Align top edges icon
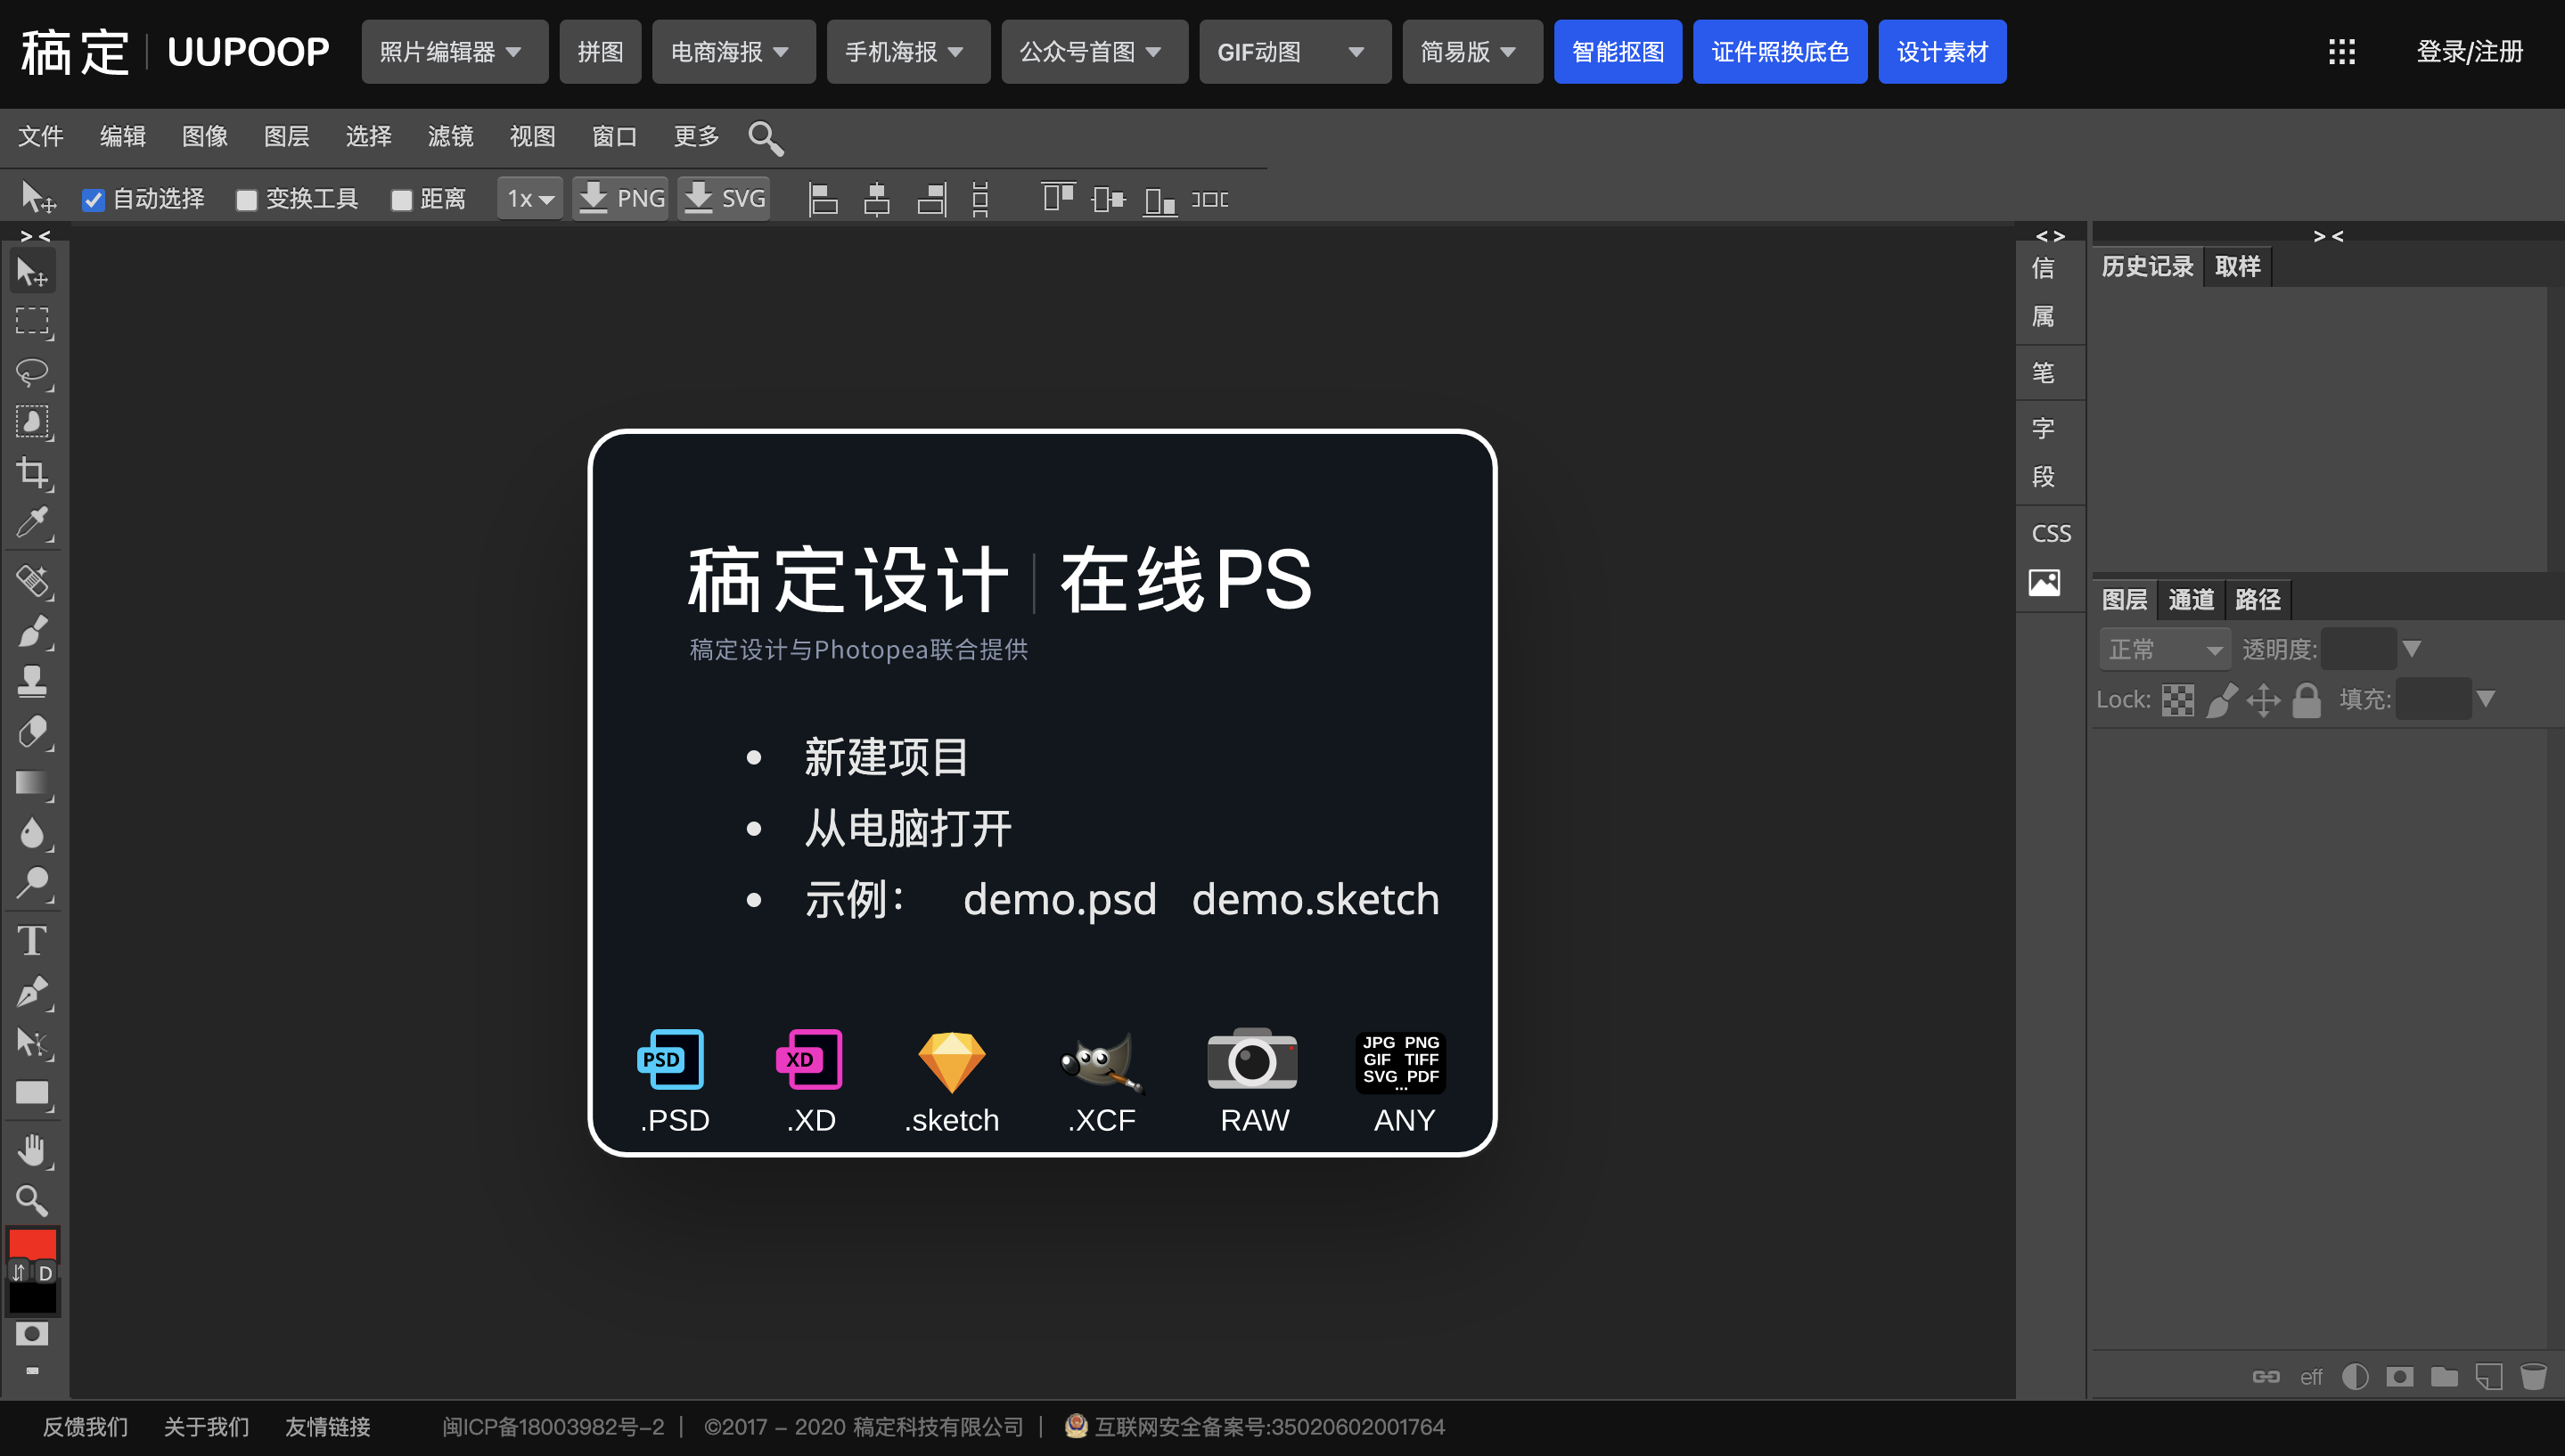This screenshot has height=1456, width=2565. coord(1057,197)
